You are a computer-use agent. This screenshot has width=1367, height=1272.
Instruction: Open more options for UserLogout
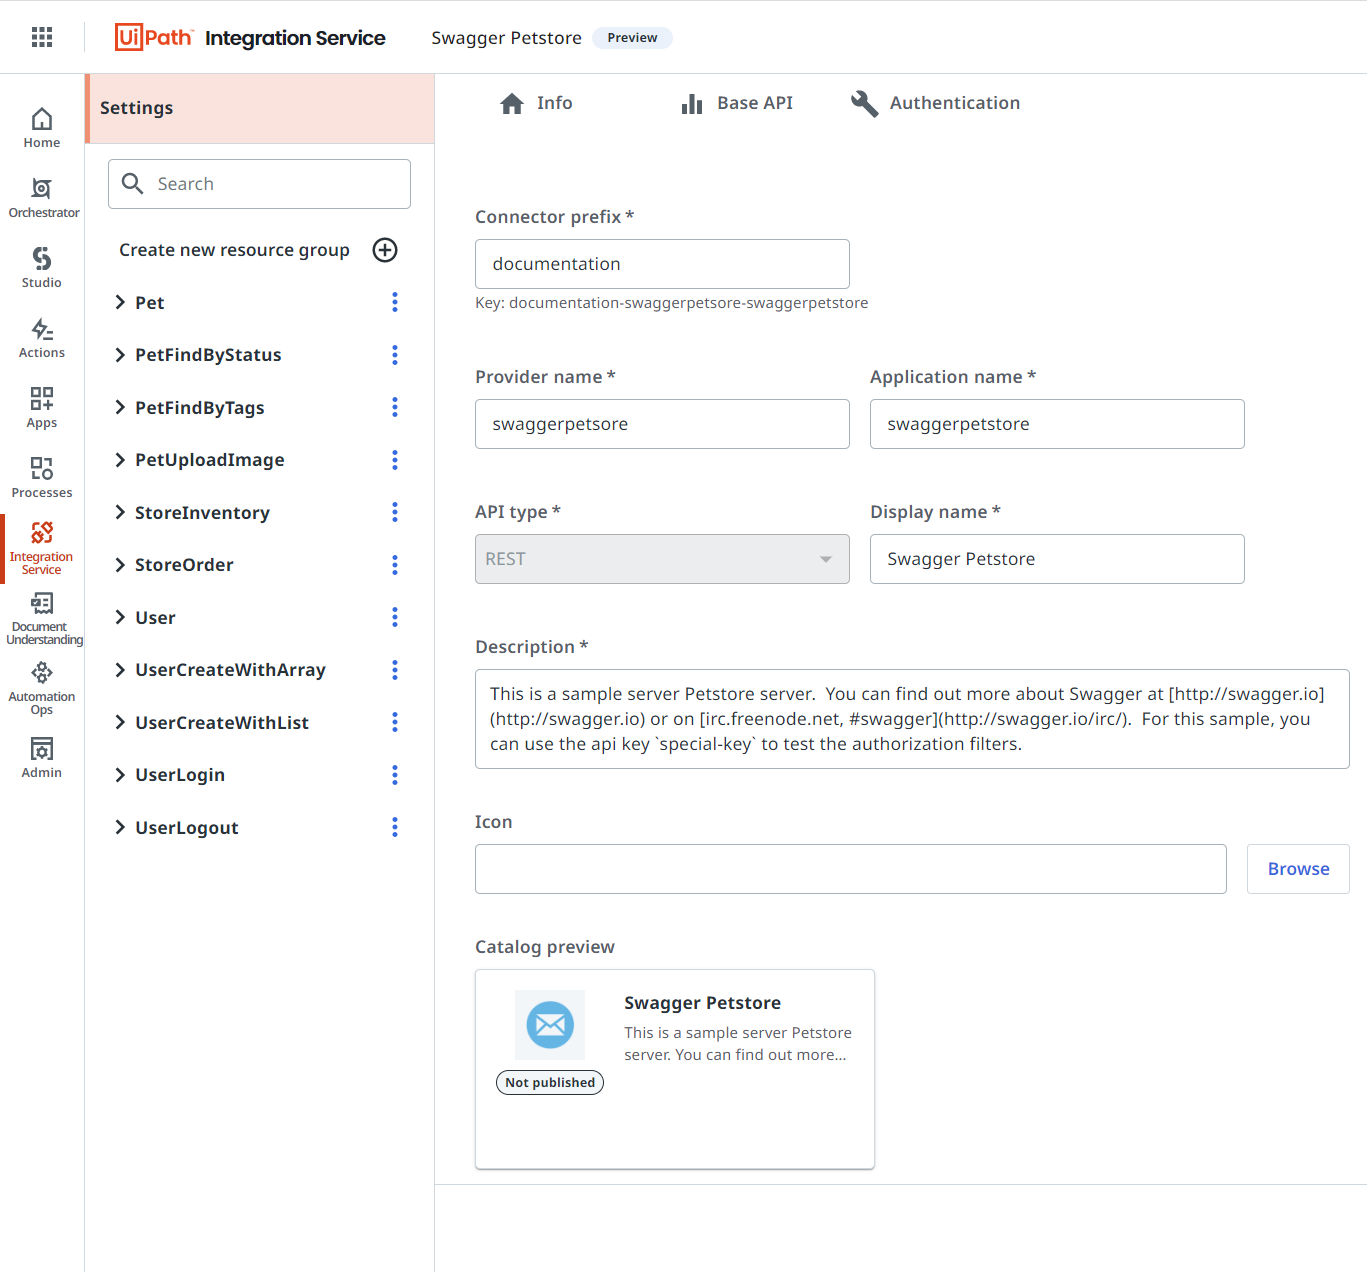(395, 827)
